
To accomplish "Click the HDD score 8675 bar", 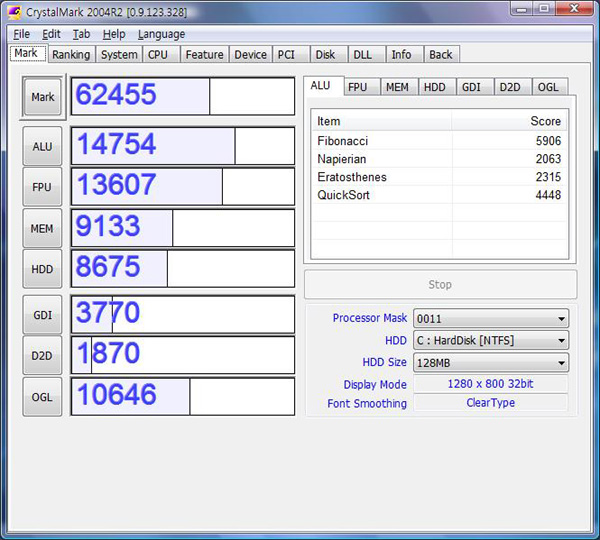I will point(183,268).
